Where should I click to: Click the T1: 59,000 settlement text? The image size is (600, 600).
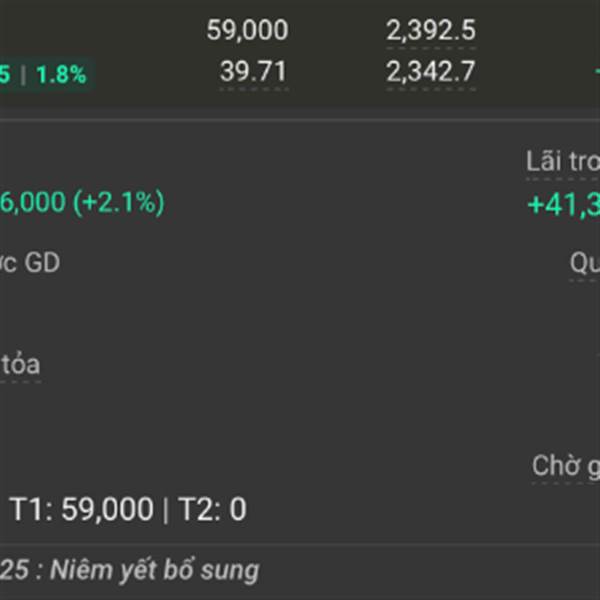(x=81, y=509)
